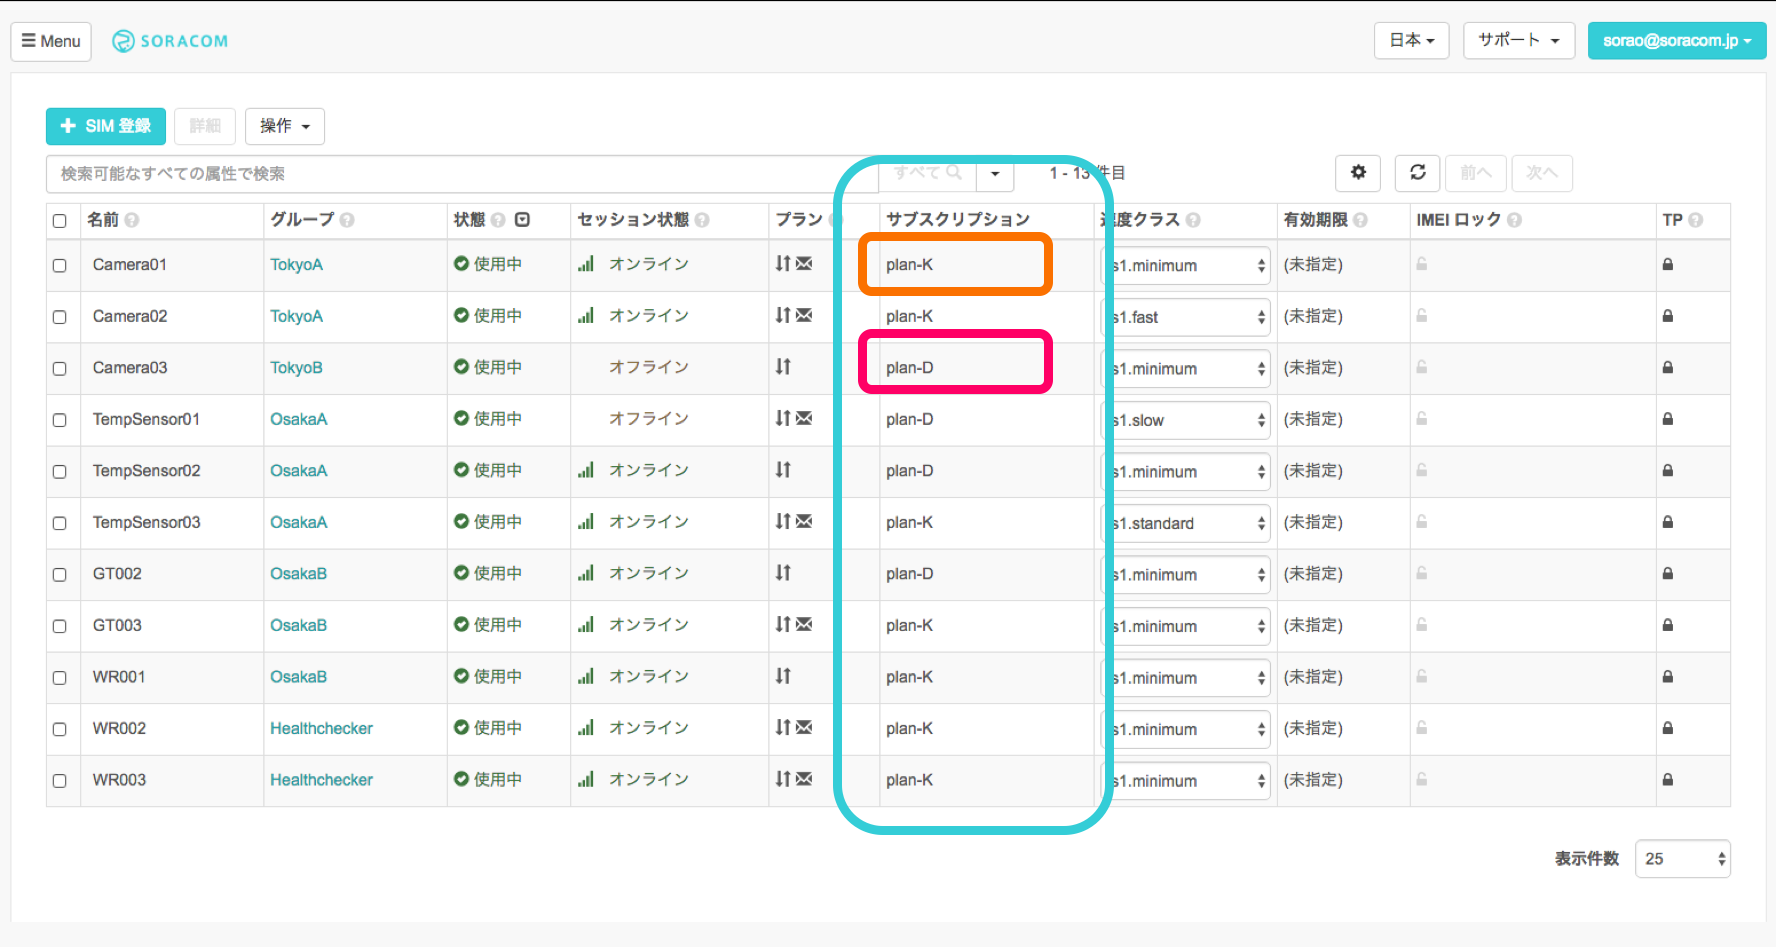
Task: Open the status filter icon in 状態 header
Action: point(522,220)
